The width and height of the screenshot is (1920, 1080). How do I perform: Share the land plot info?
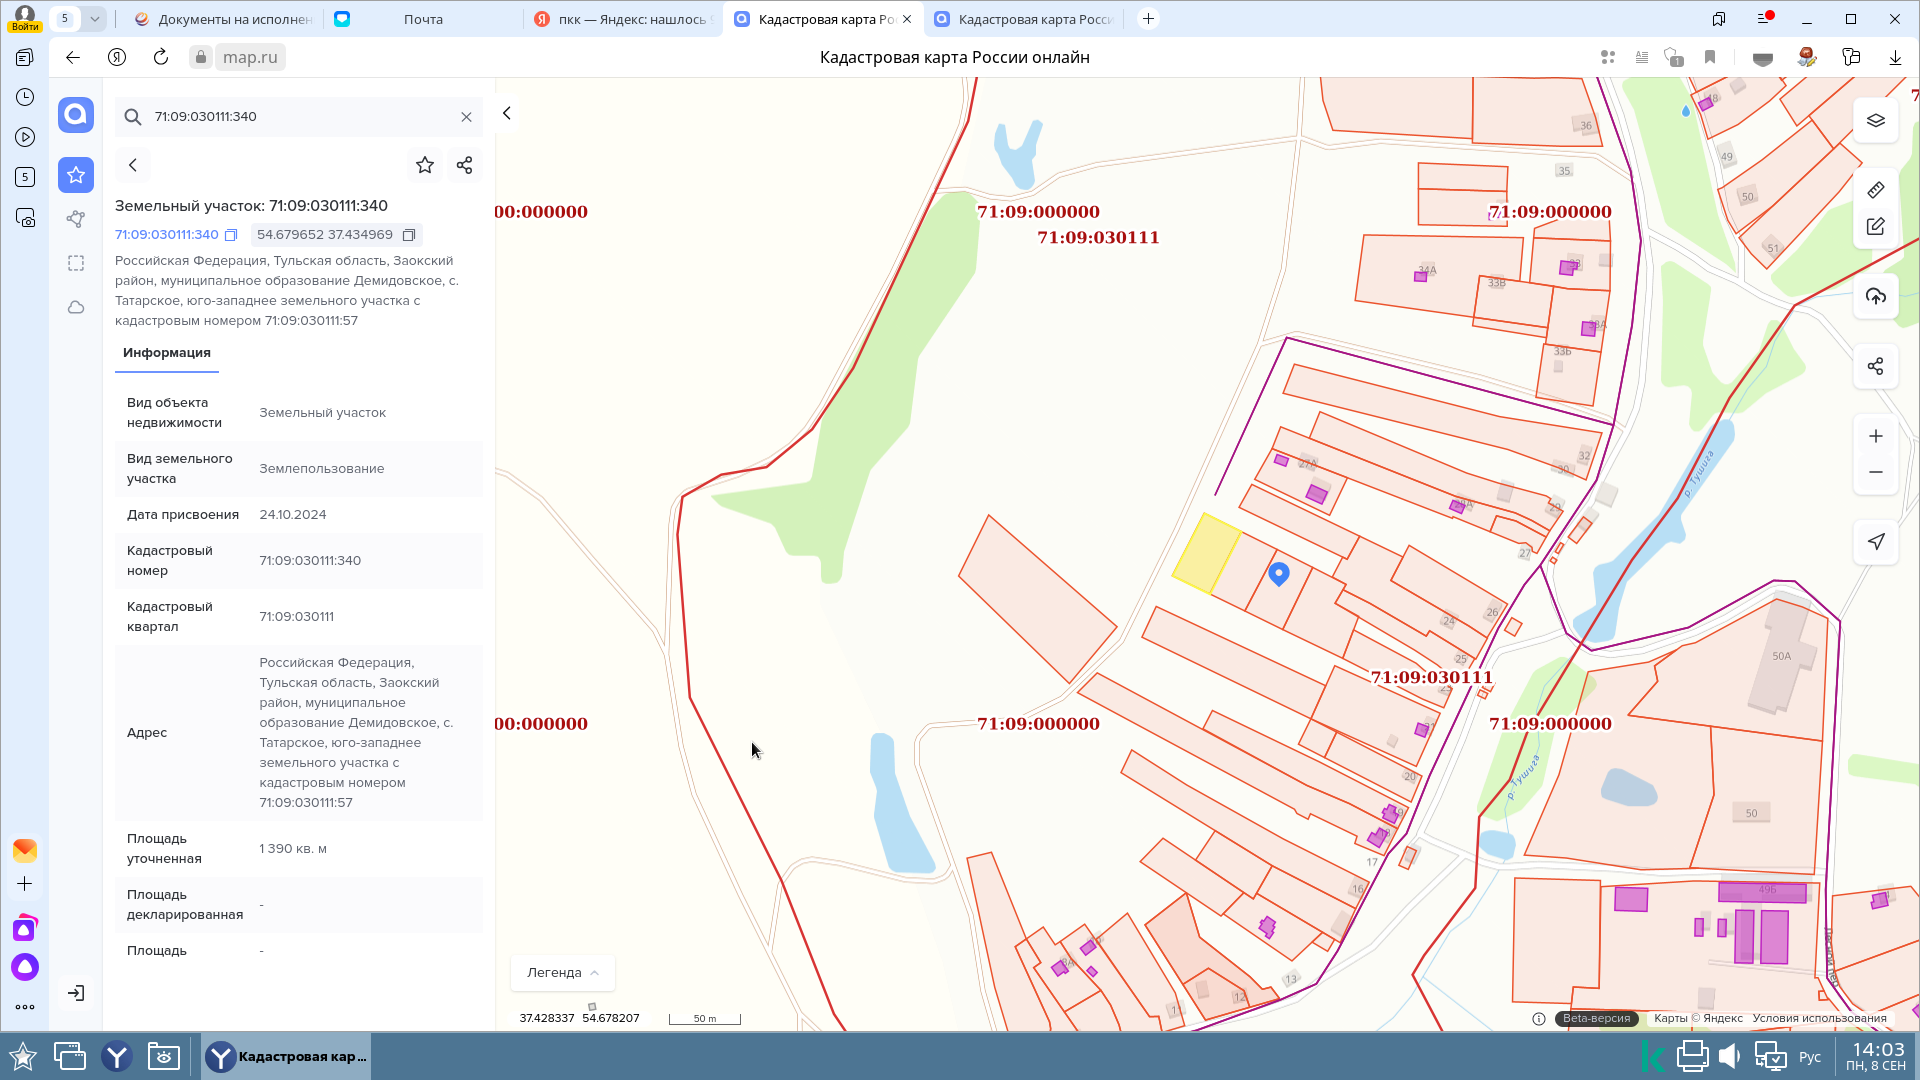point(464,165)
